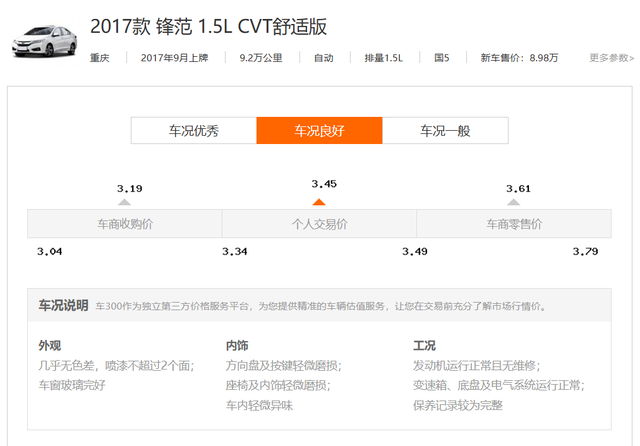Click the 3.19 price value
This screenshot has height=446, width=640.
click(x=129, y=189)
